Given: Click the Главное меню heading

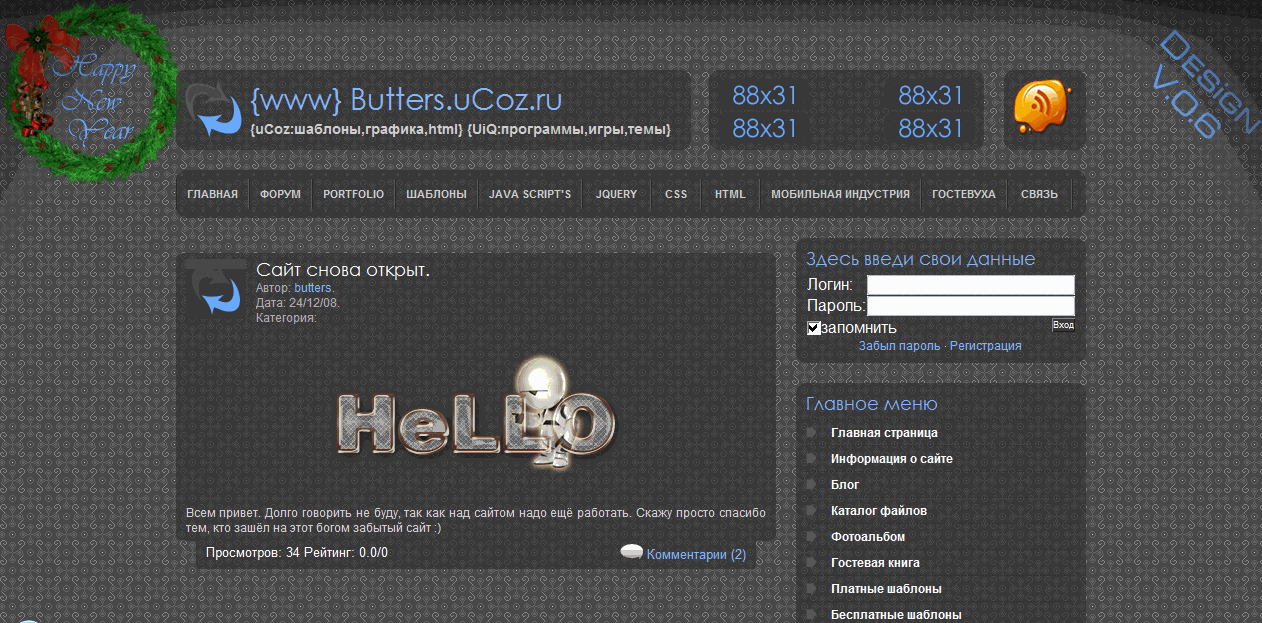Looking at the screenshot, I should pos(872,404).
